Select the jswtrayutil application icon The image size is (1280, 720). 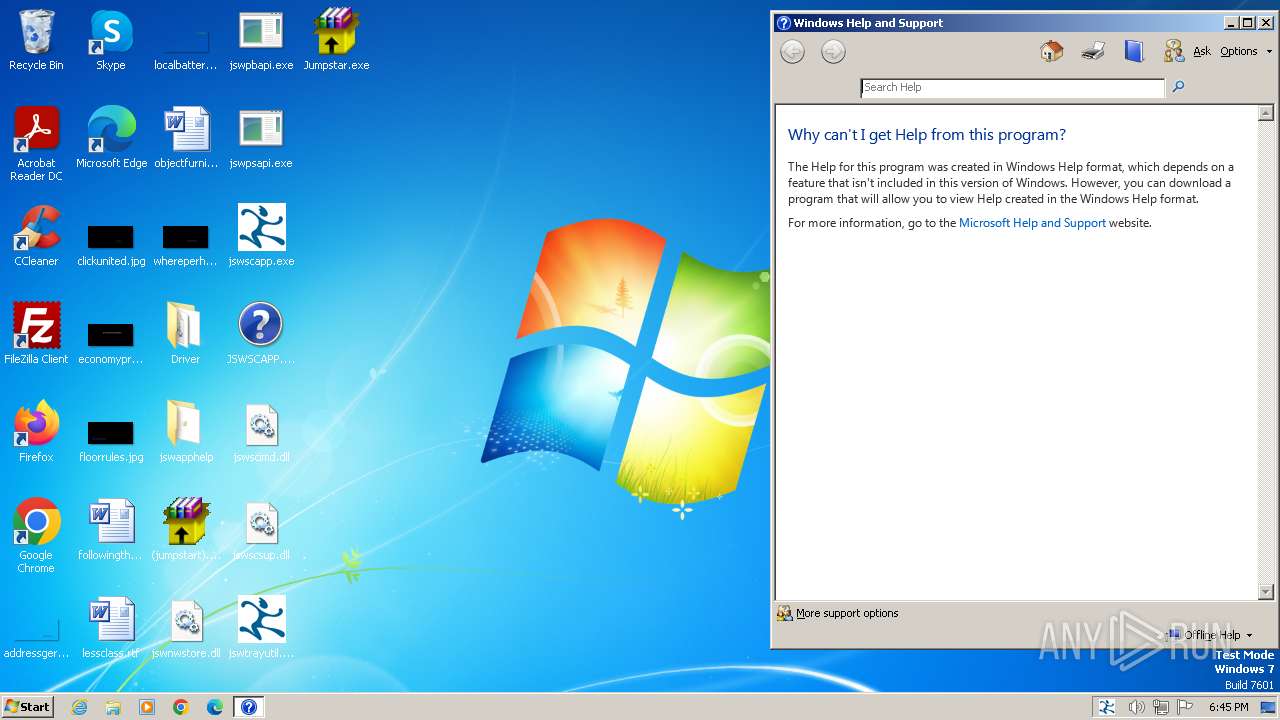pos(261,628)
